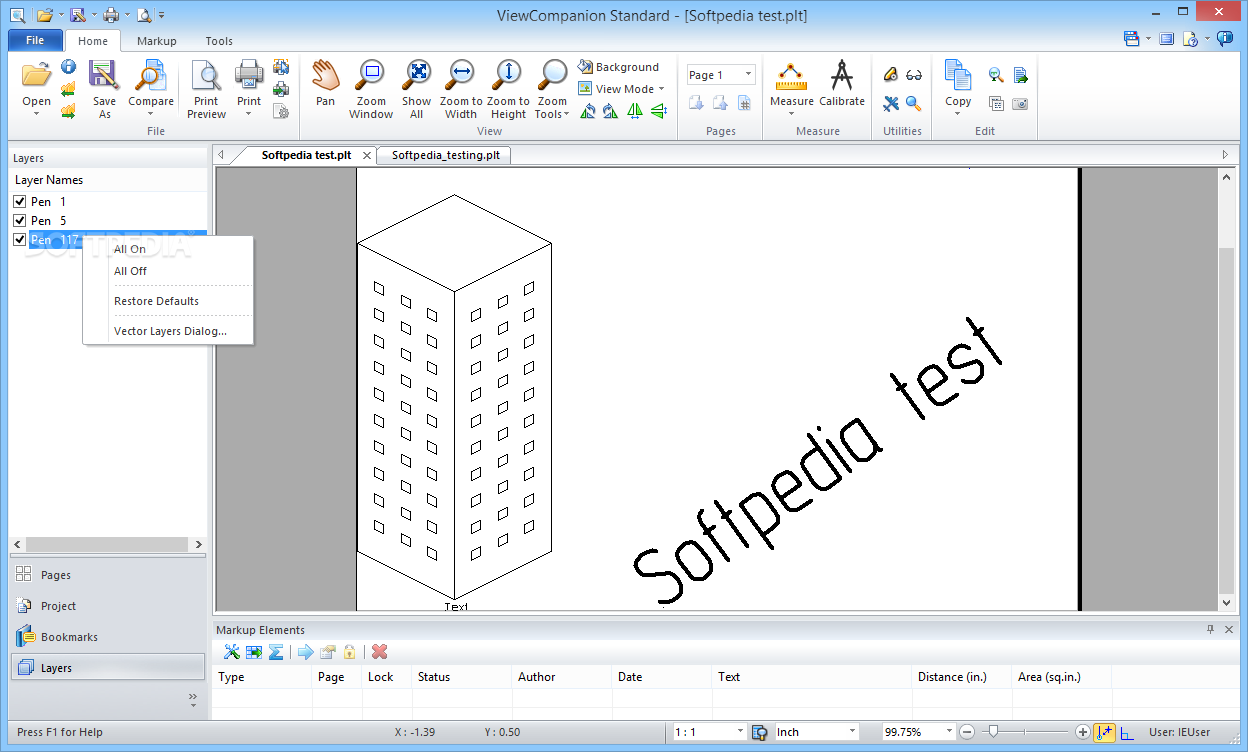This screenshot has height=752, width=1248.
Task: Click the zoom slider handle in the status bar
Action: [x=993, y=732]
